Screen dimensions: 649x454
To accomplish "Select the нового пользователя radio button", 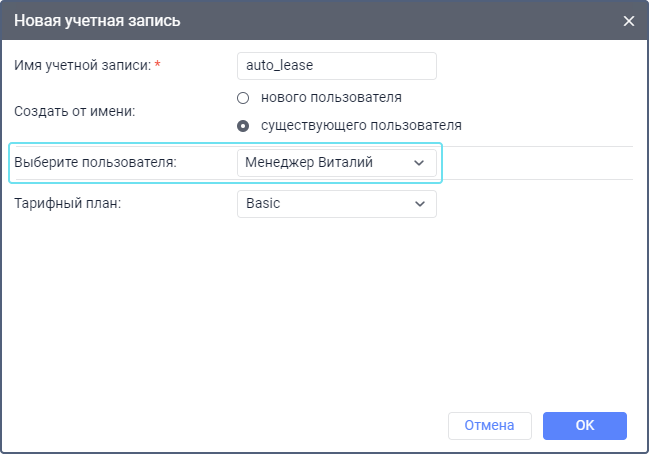I will click(242, 98).
